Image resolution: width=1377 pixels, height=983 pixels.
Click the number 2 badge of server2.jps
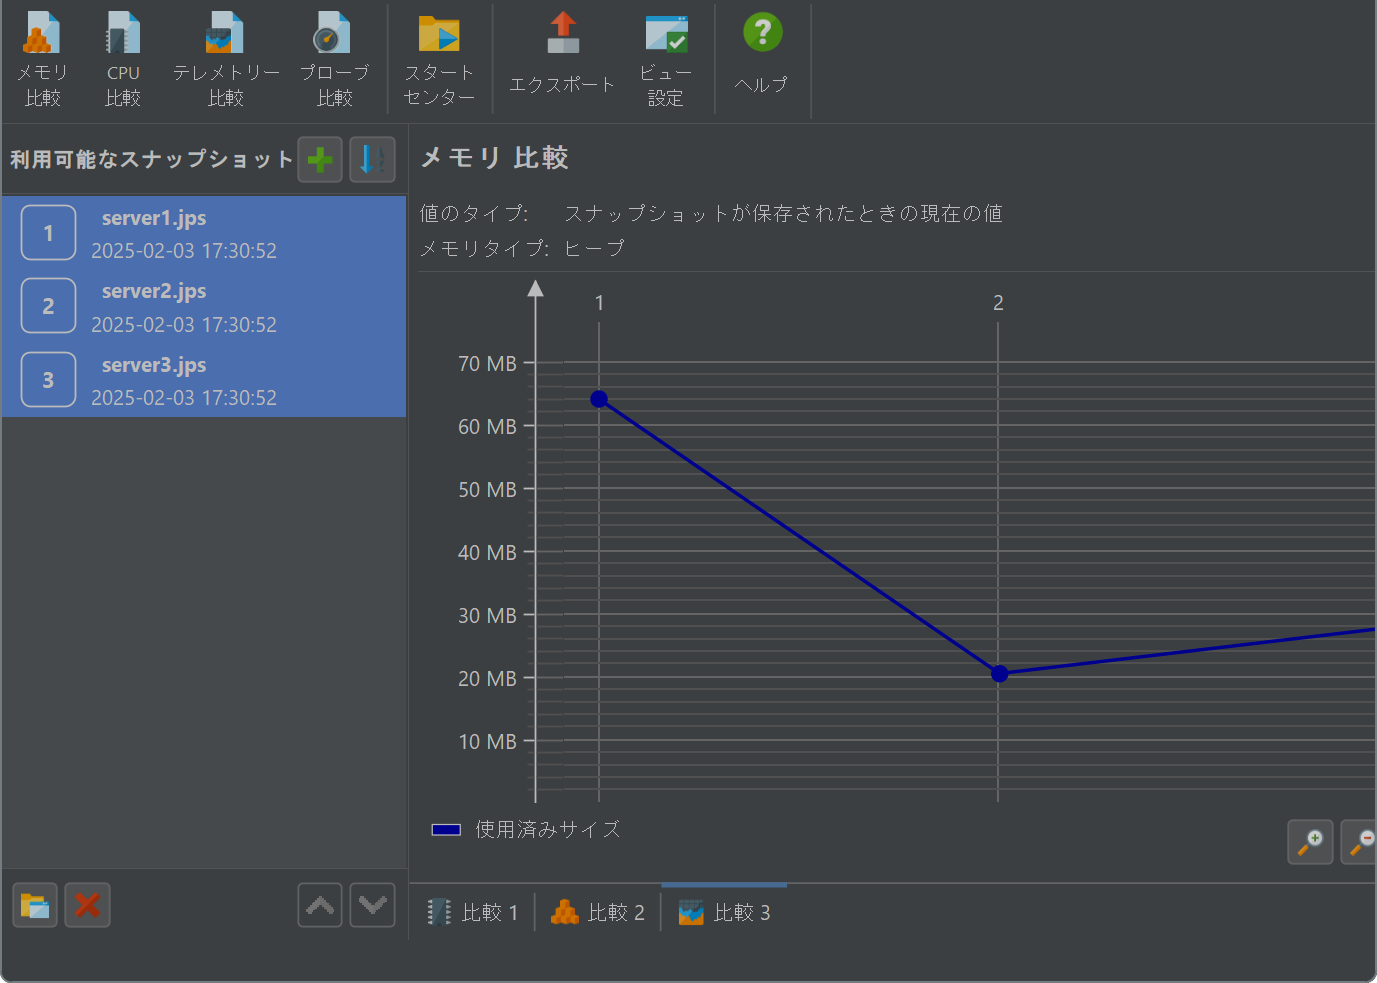48,306
